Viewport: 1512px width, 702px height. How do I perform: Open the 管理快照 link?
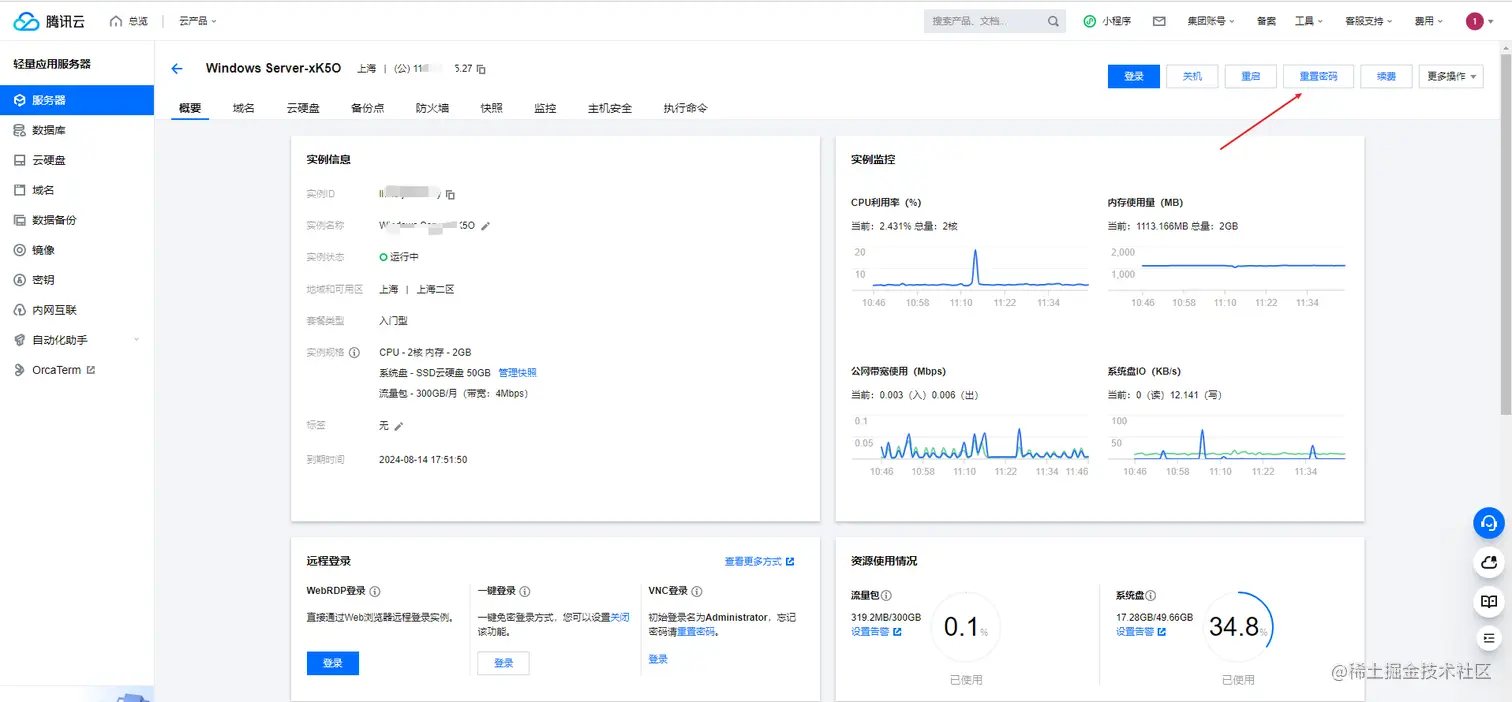(517, 373)
